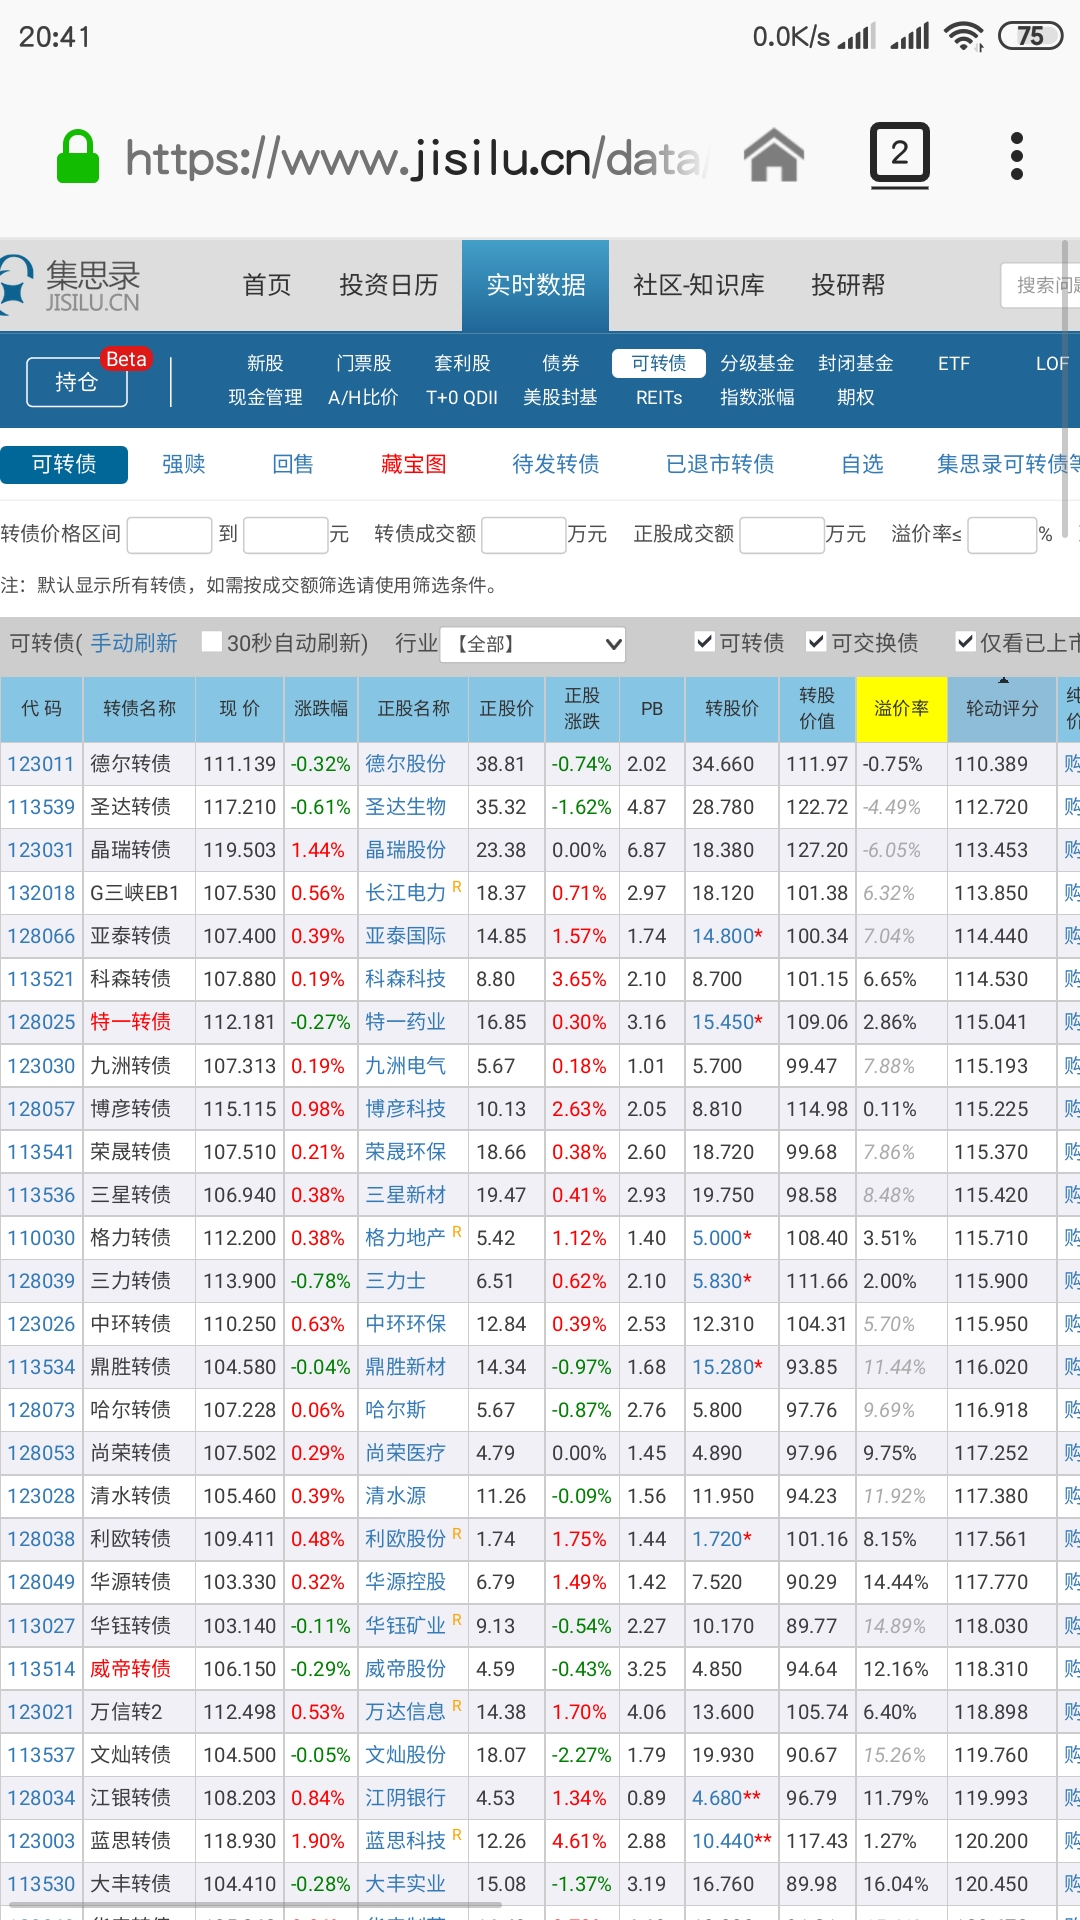
Task: Click the 手动刷新 manual refresh link
Action: click(x=134, y=643)
